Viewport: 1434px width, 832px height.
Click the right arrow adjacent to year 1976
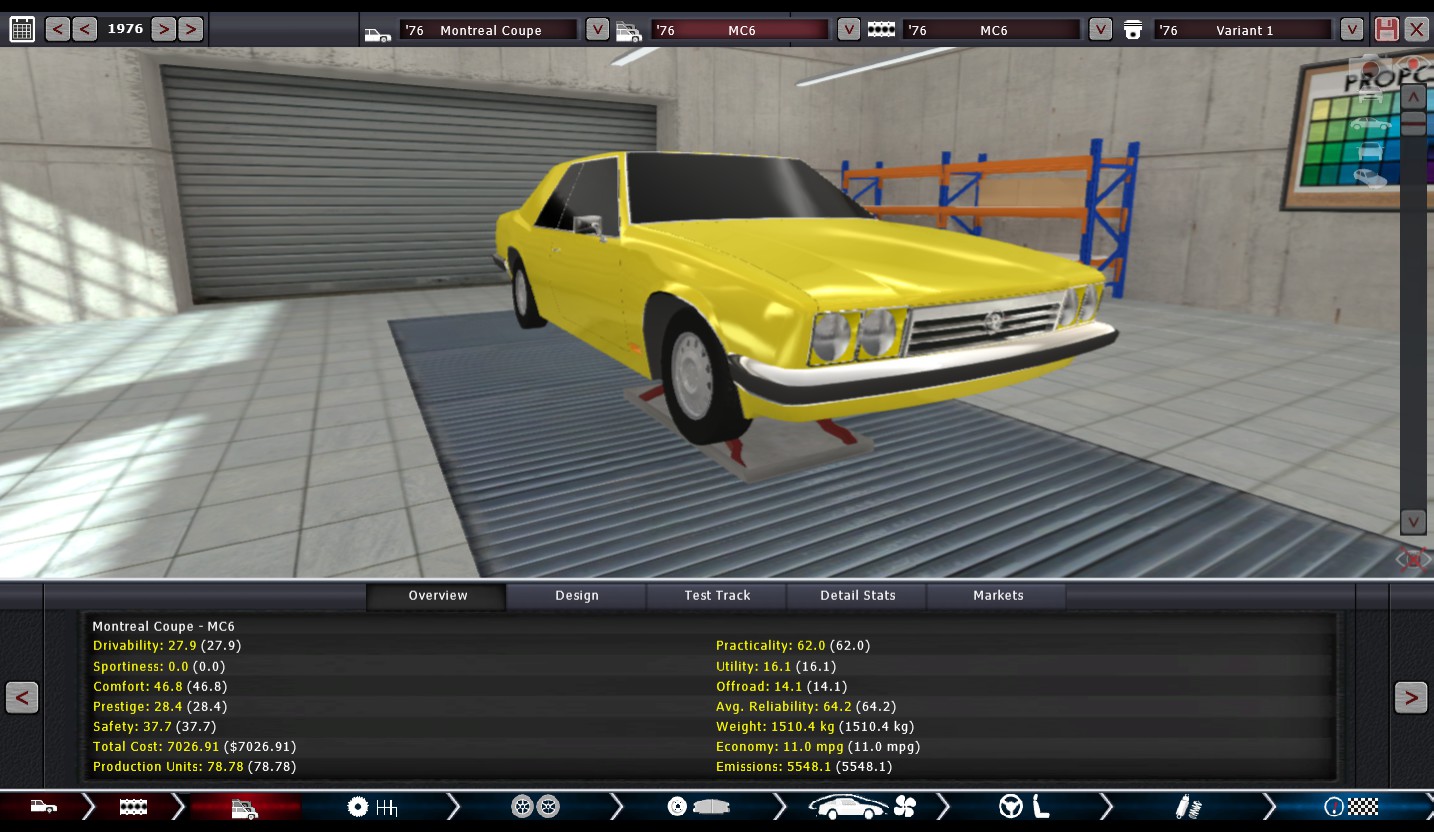click(163, 29)
